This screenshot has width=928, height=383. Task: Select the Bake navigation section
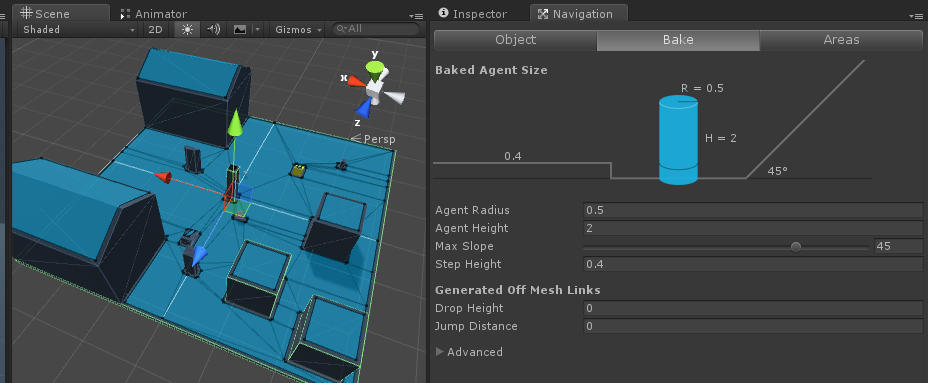point(678,40)
